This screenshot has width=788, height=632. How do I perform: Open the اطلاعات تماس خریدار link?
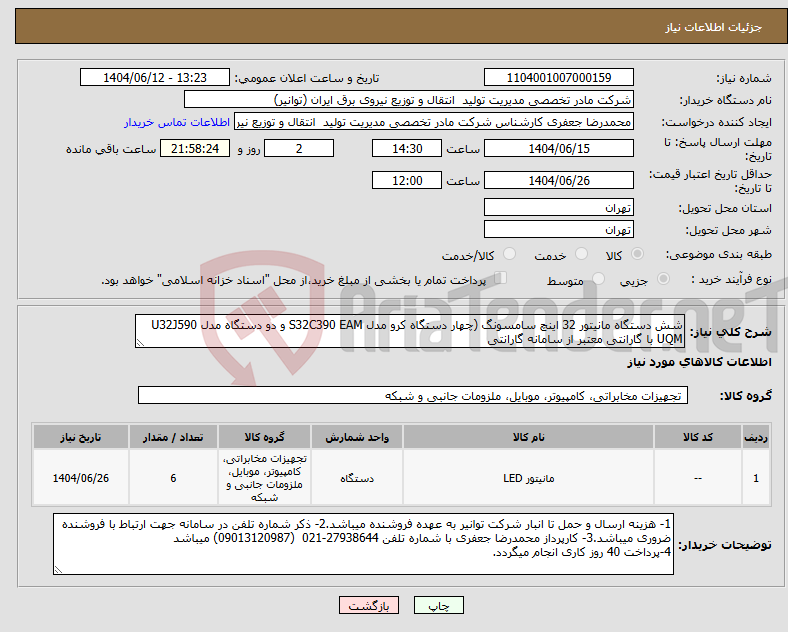point(177,122)
